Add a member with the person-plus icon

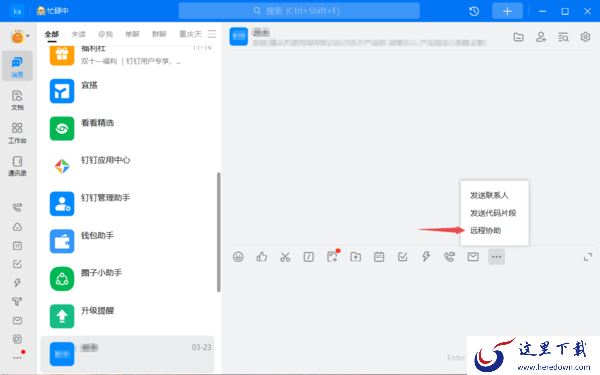coord(541,37)
